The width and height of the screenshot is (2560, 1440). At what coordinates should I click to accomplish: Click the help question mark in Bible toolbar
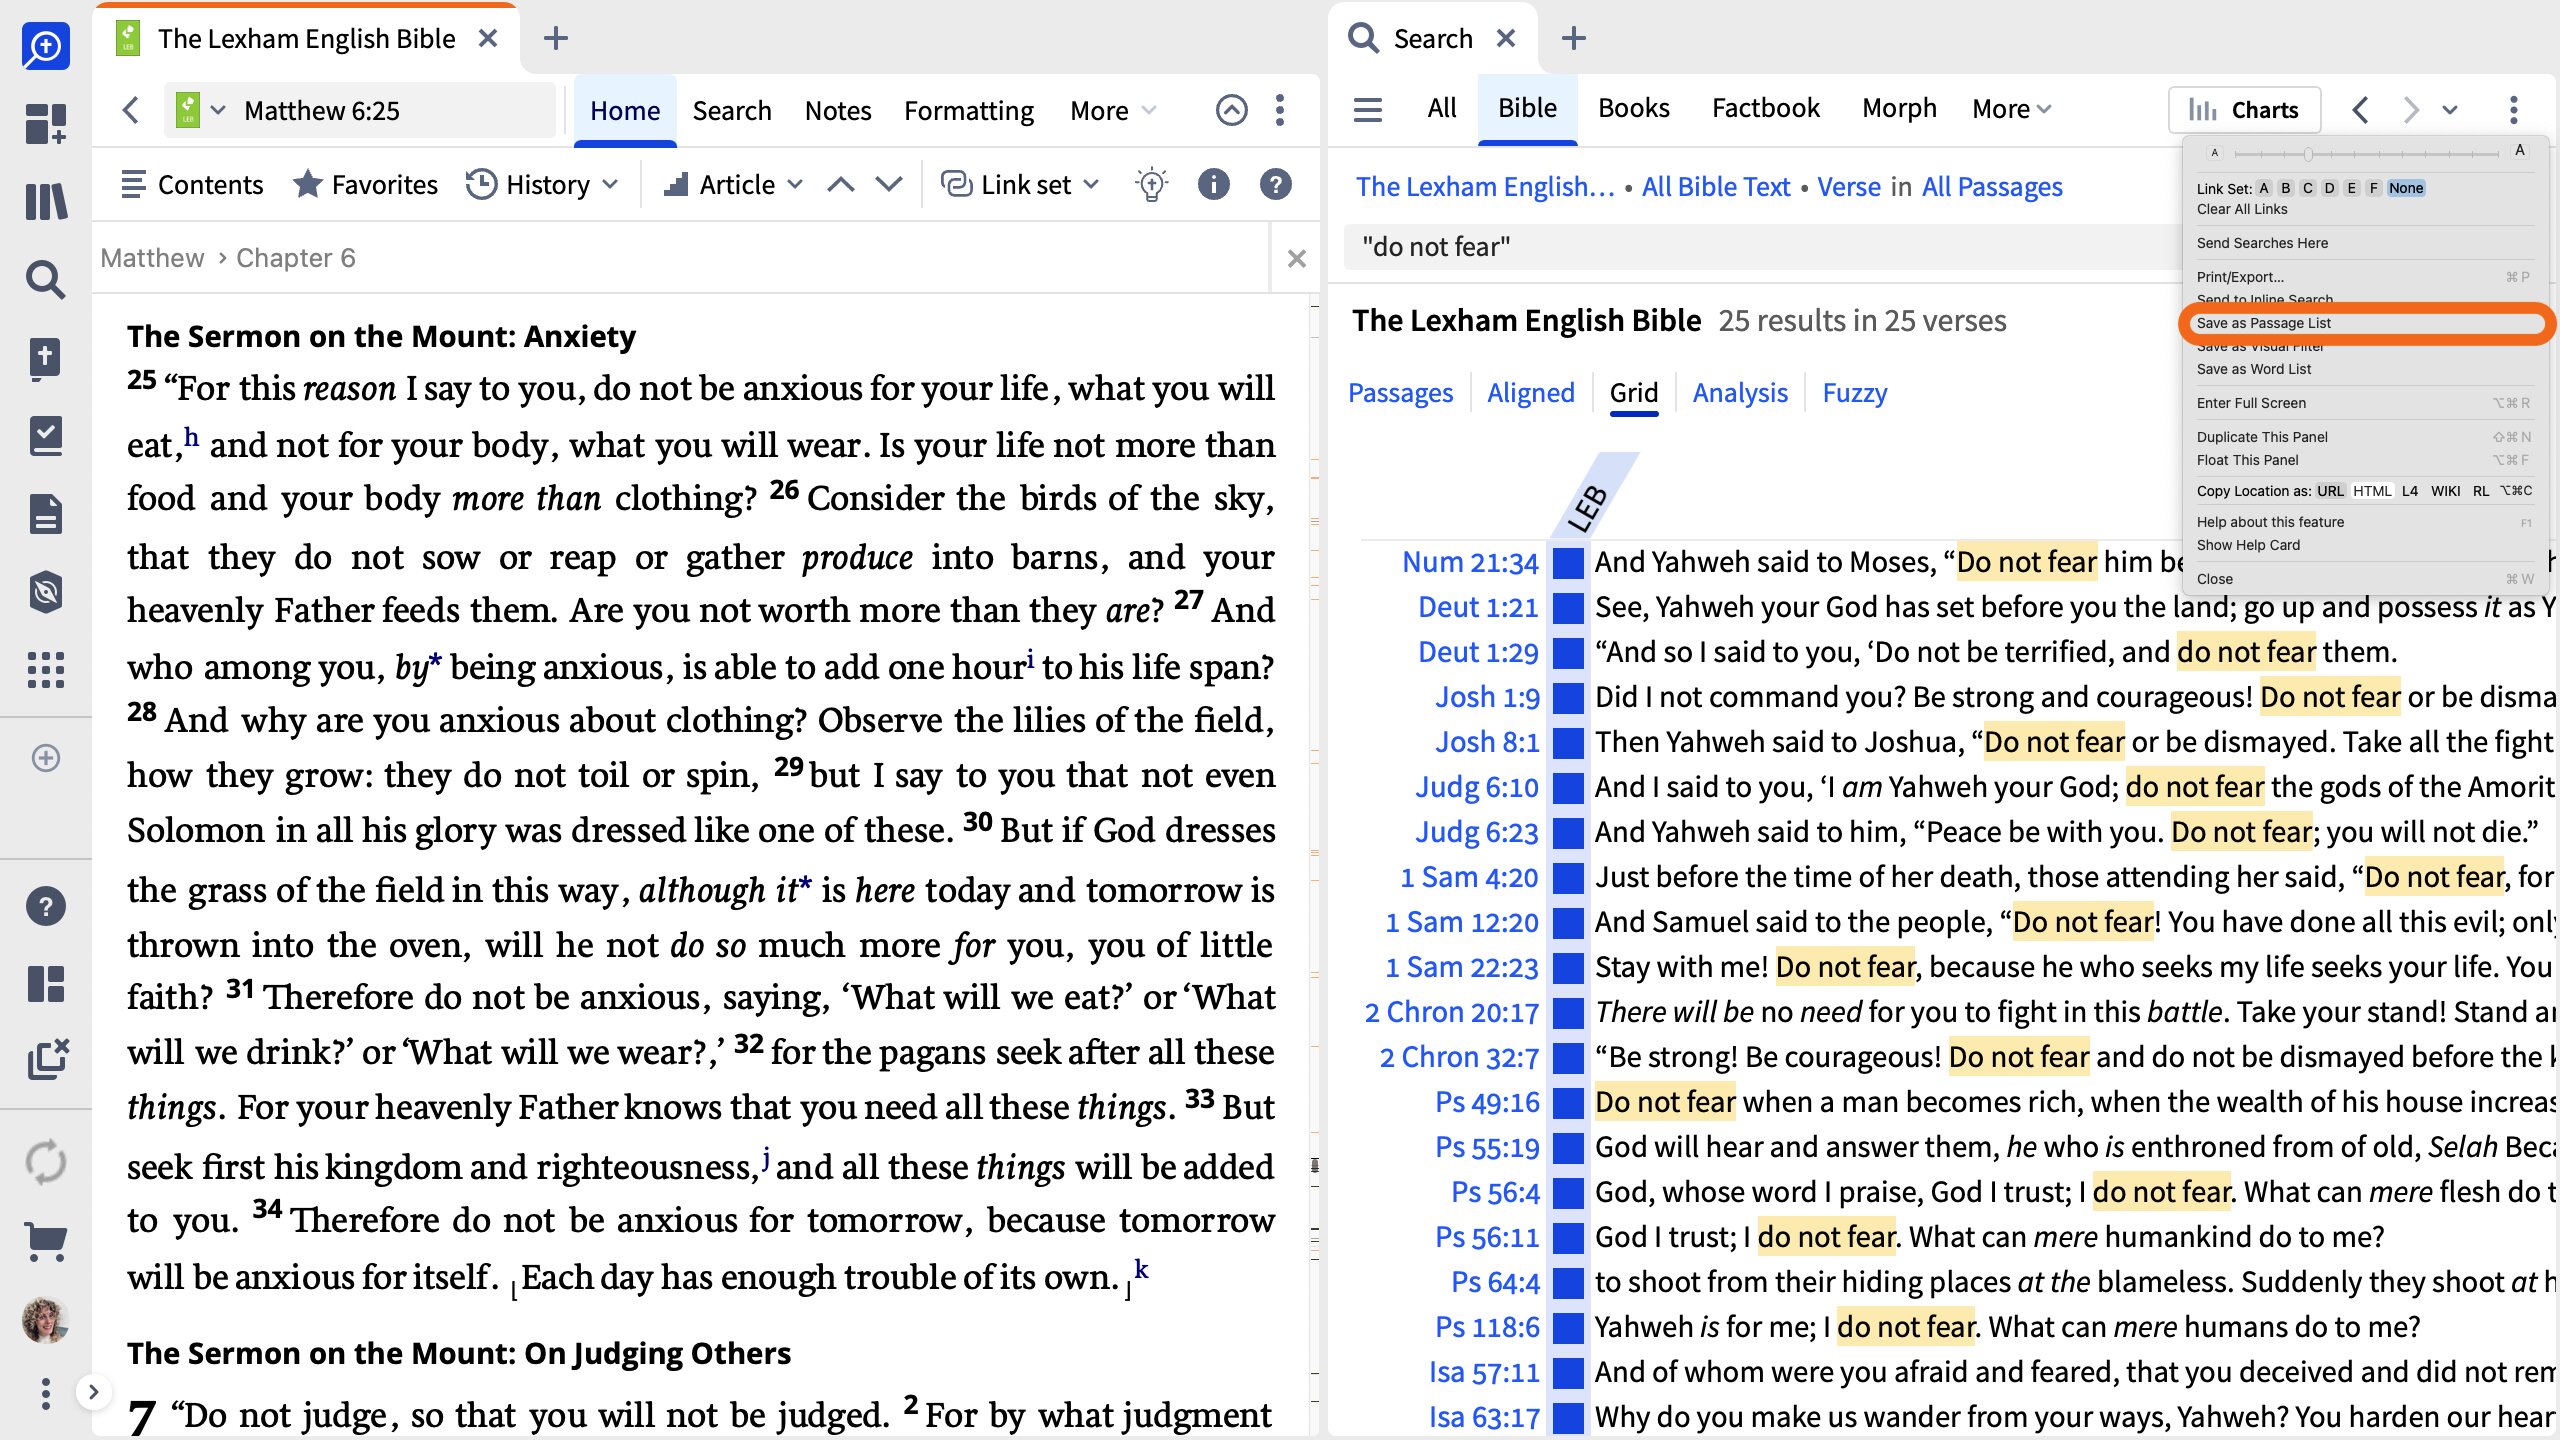1276,185
